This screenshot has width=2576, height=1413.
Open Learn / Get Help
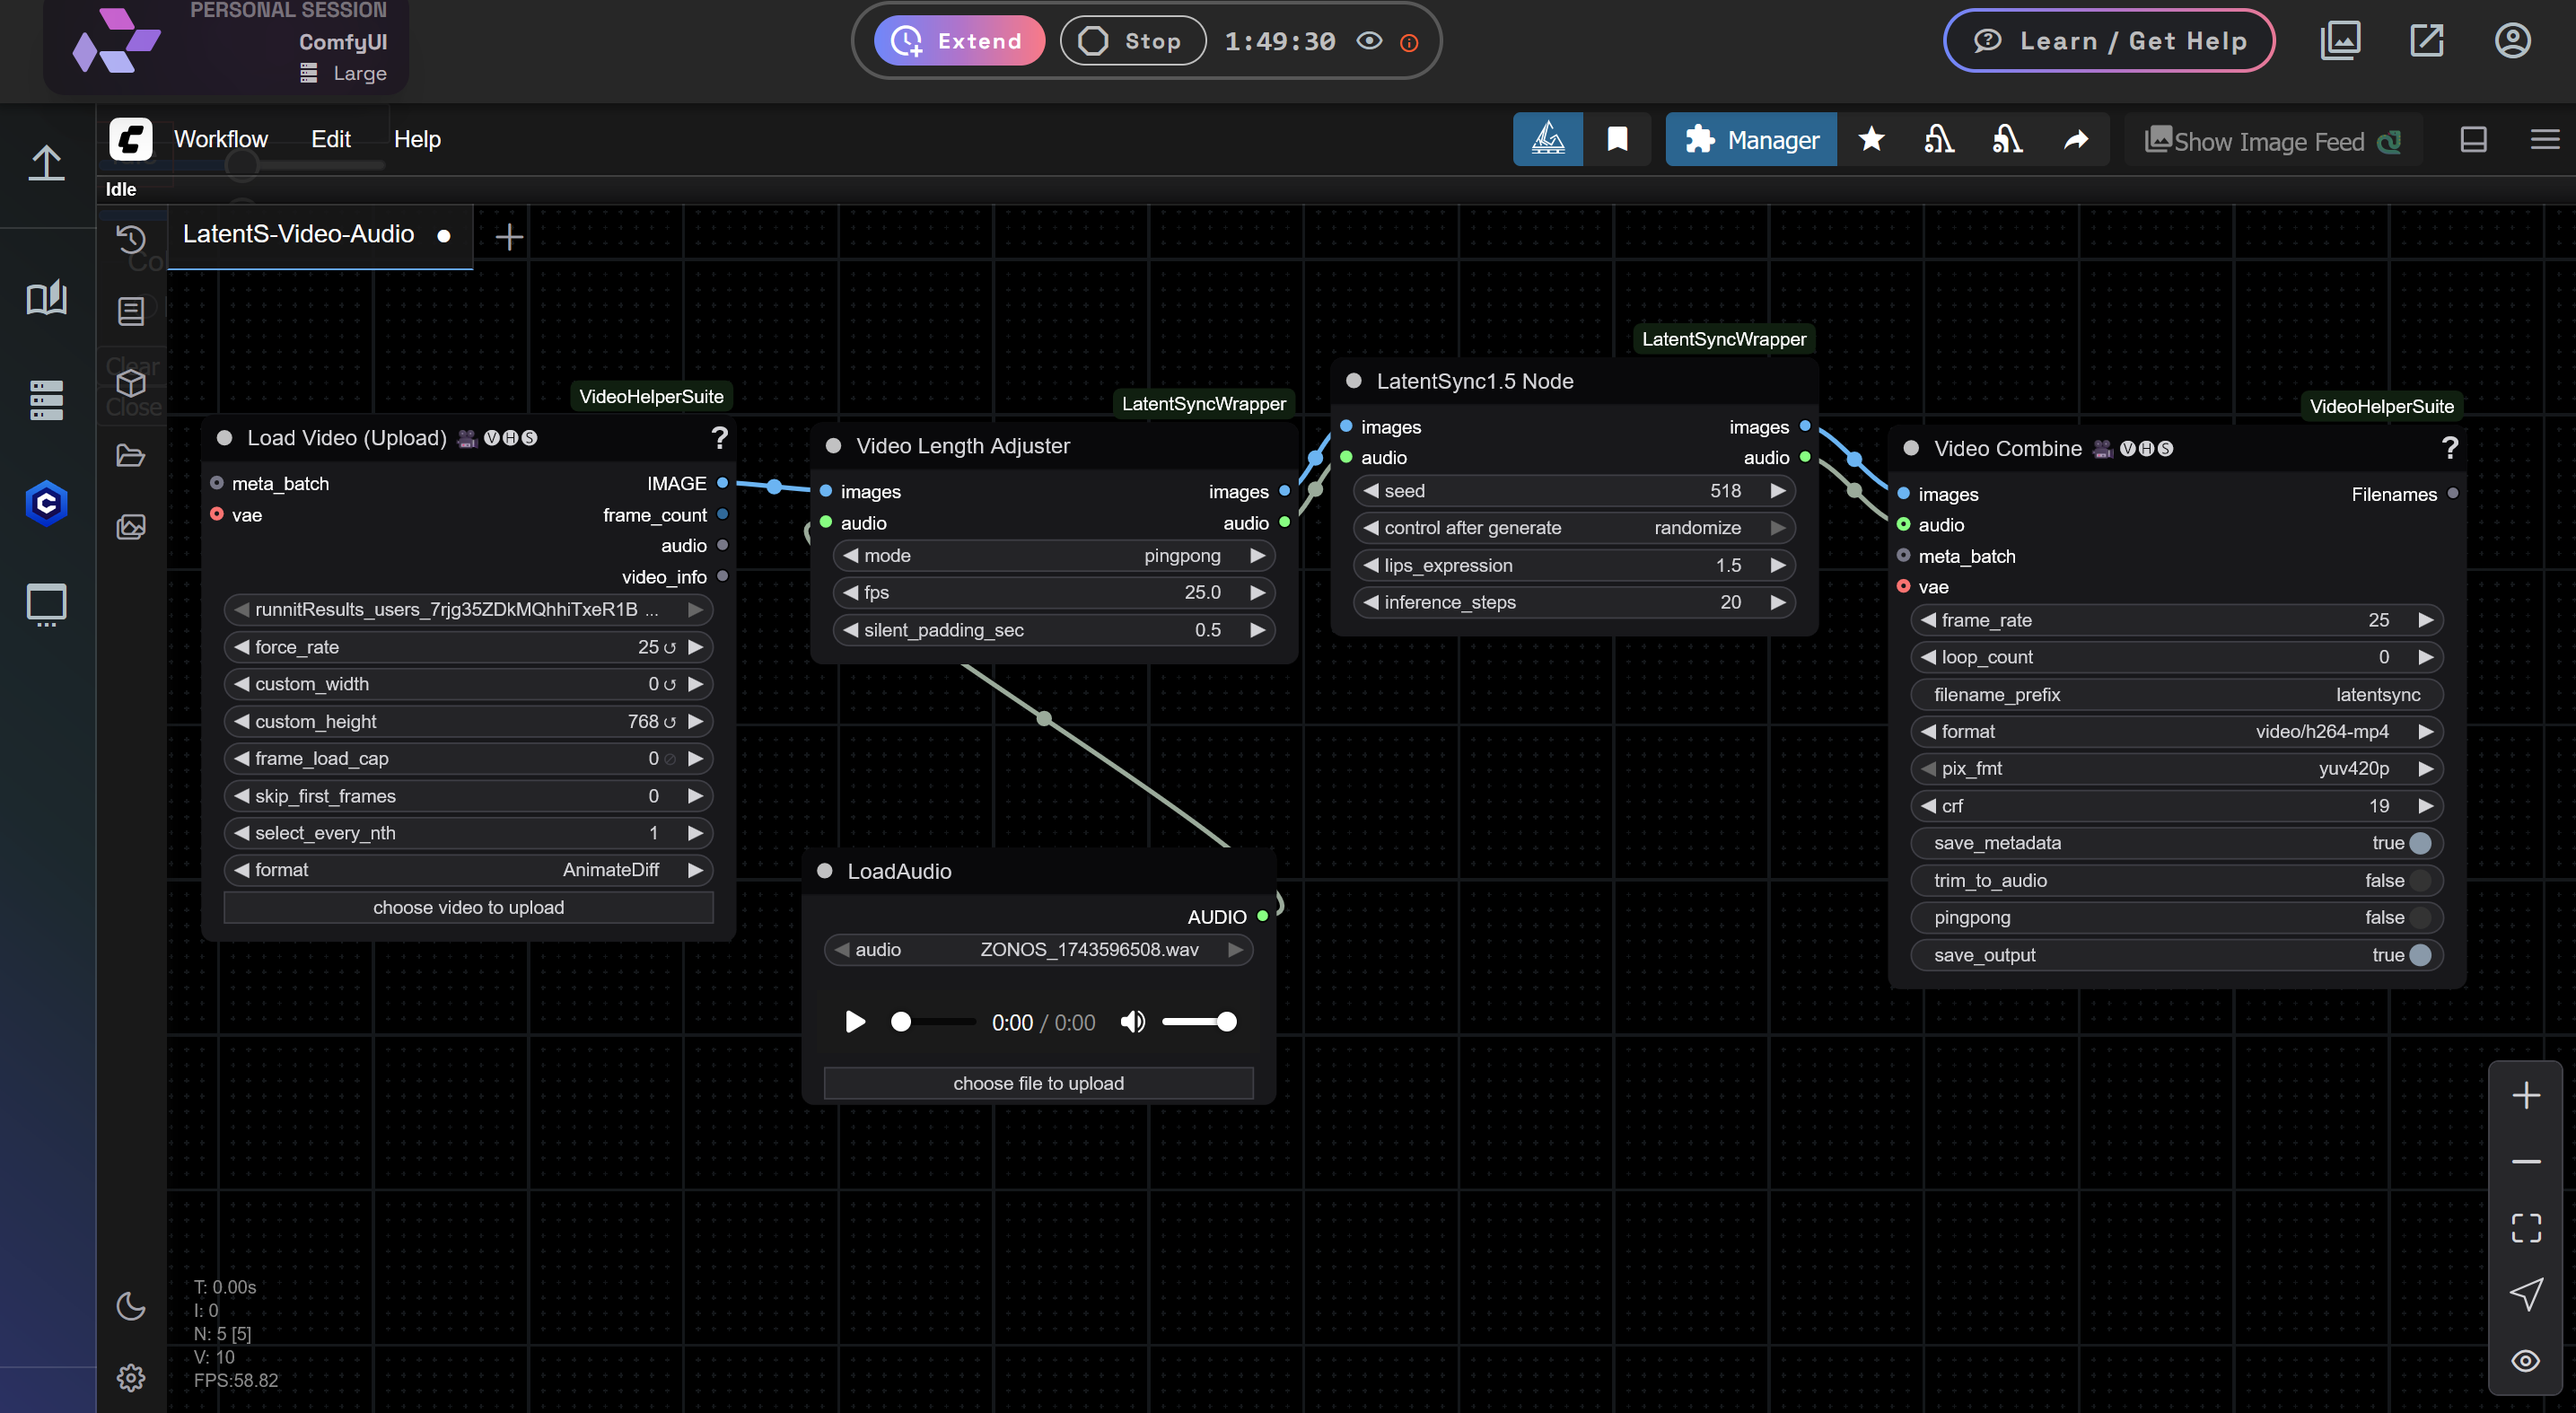(2108, 41)
